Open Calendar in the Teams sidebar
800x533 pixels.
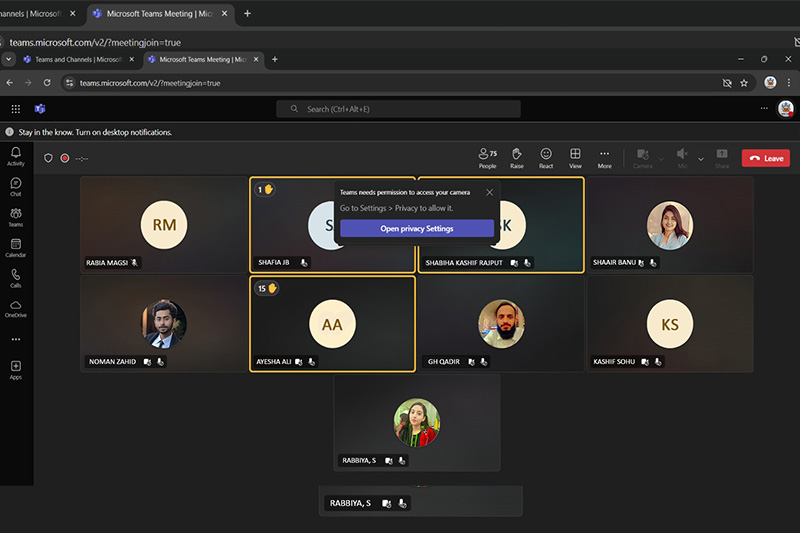[16, 247]
